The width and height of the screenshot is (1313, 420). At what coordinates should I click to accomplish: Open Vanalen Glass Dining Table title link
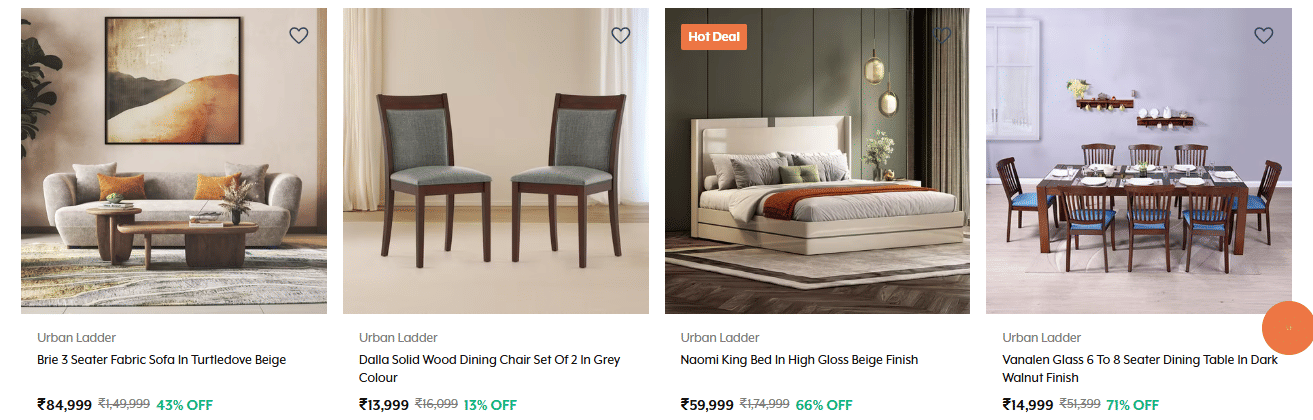point(1140,369)
